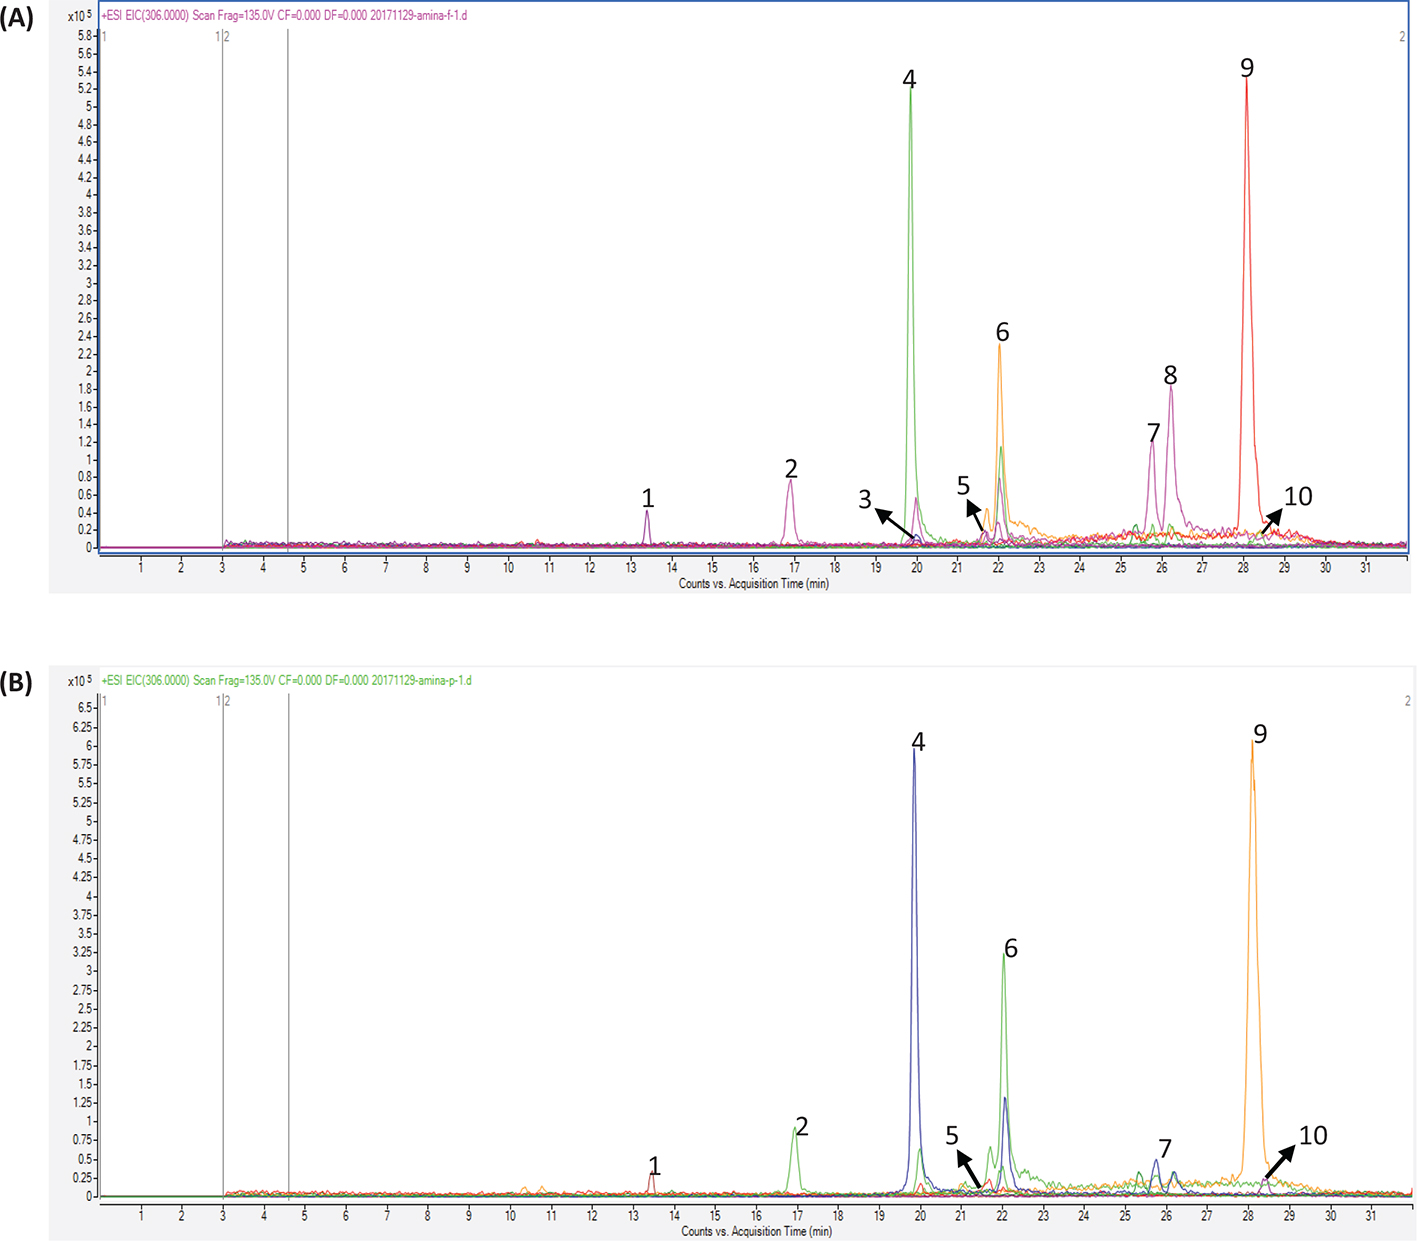Select the (A) panel label
This screenshot has height=1241, width=1417.
[x=17, y=18]
